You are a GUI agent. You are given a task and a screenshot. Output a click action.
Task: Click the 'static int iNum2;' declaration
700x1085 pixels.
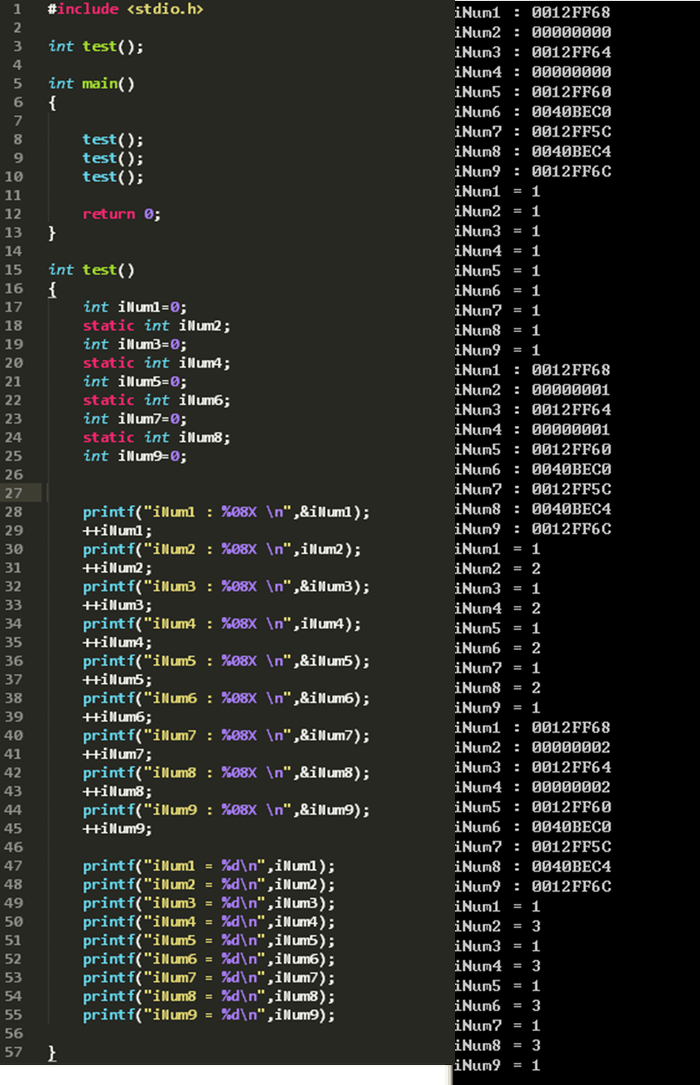tap(156, 326)
